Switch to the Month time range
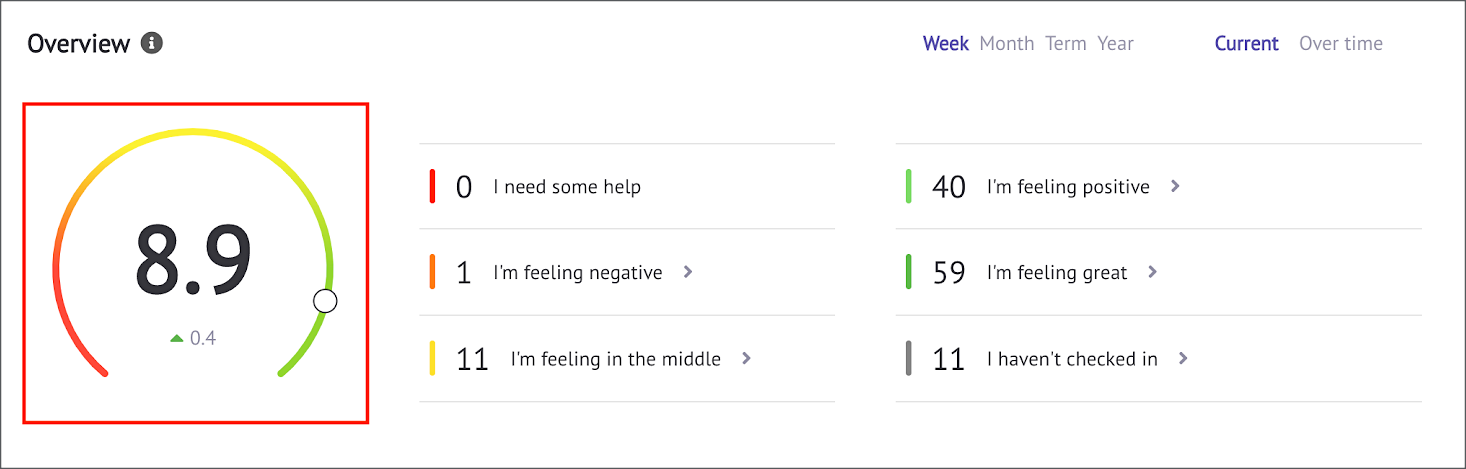The height and width of the screenshot is (469, 1466). click(1007, 44)
